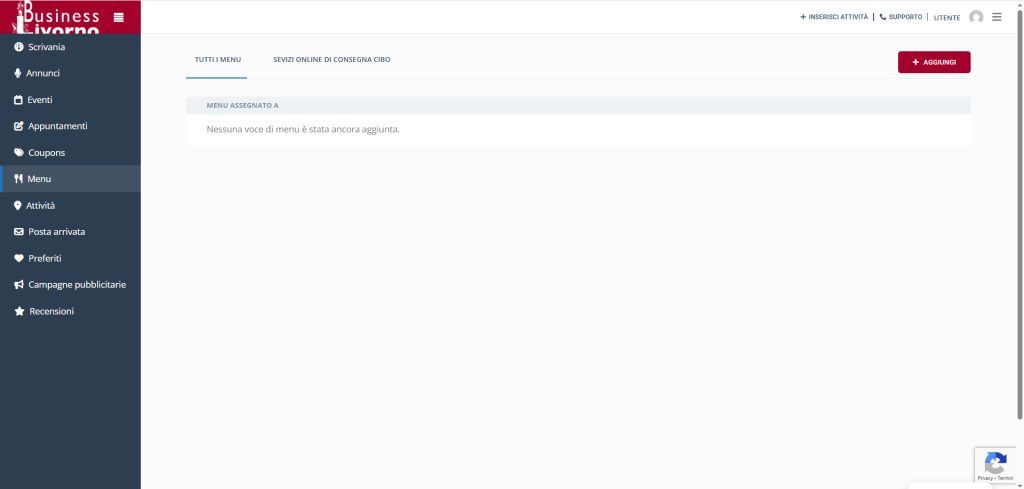Viewport: 1024px width, 489px height.
Task: Switch to Tutti i menu tab
Action: coord(217,60)
